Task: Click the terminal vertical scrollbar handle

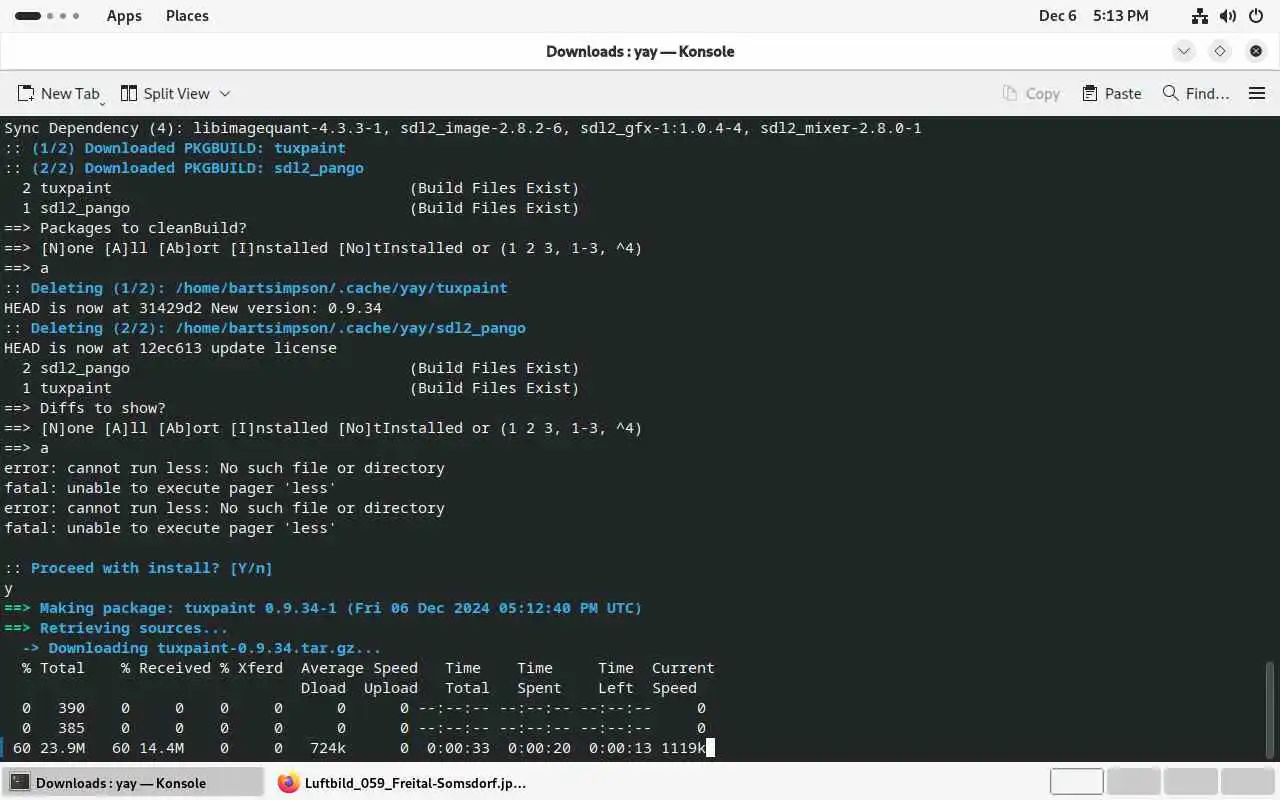Action: 1271,708
